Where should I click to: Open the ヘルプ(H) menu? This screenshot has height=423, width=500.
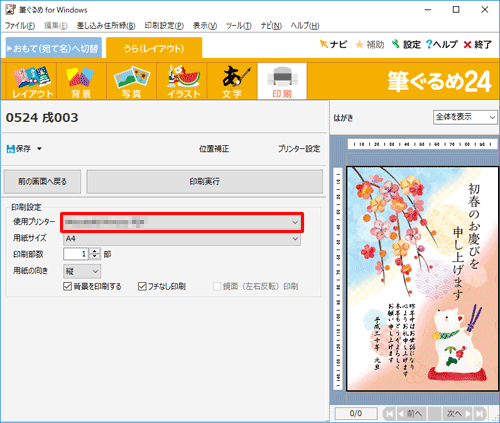pos(305,26)
